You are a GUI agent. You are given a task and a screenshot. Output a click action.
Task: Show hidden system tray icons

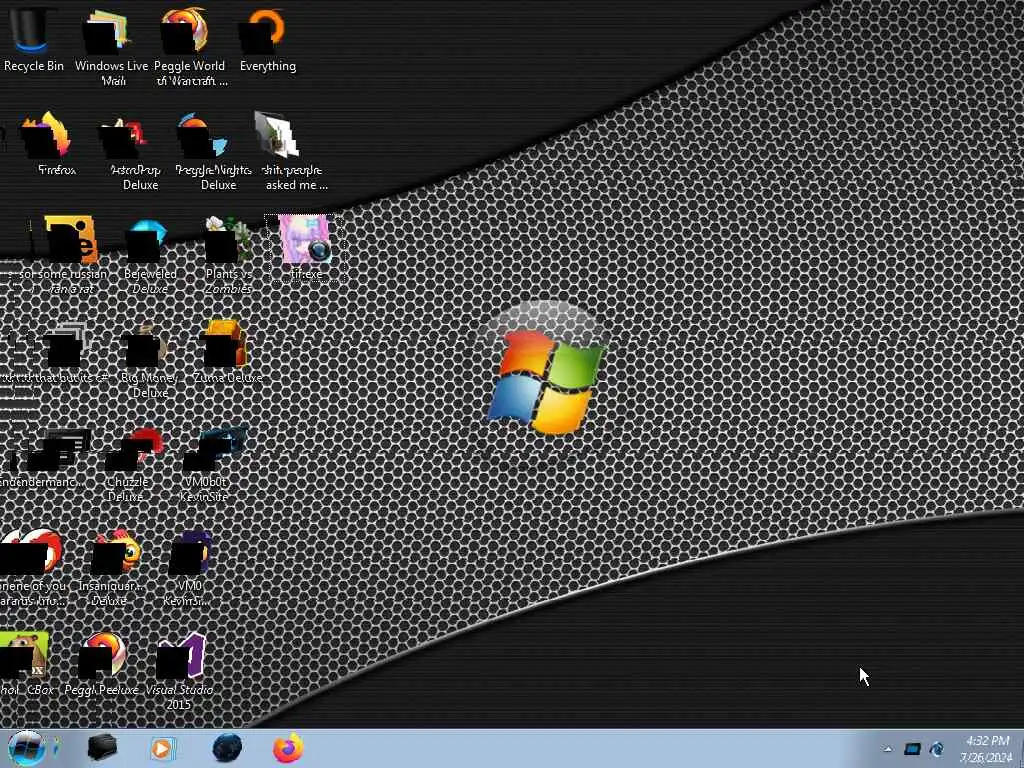point(888,749)
